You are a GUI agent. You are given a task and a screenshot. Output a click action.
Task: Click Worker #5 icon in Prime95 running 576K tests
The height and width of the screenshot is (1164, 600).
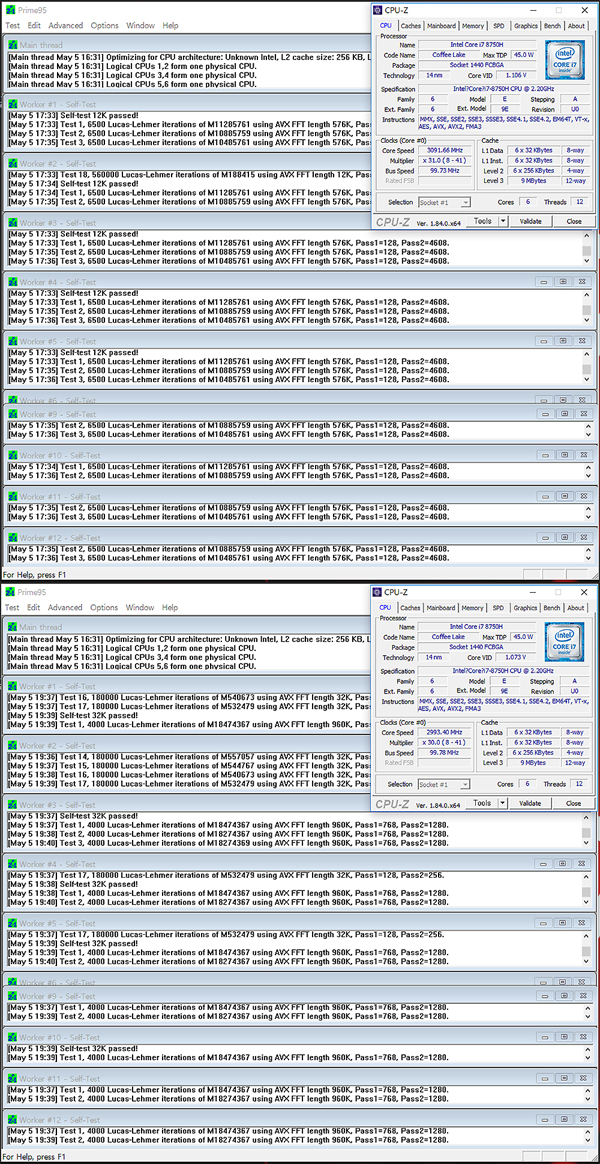[12, 341]
